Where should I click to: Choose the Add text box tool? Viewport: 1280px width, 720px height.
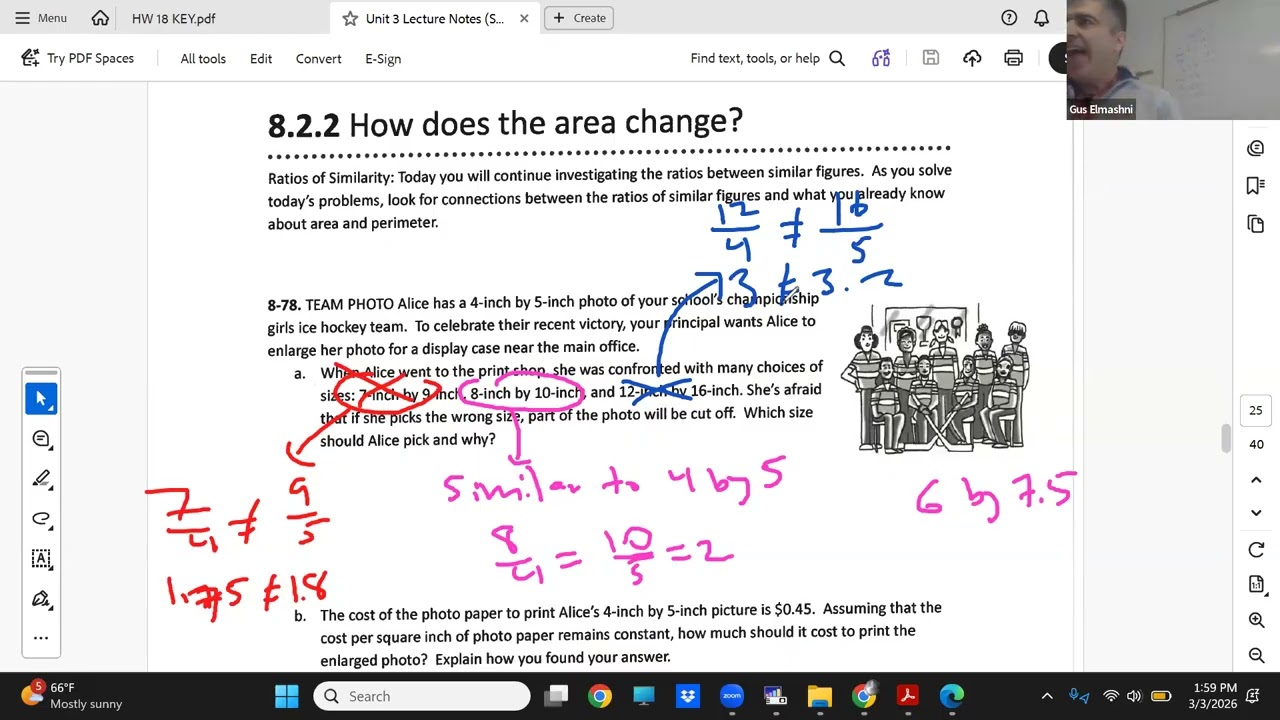41,558
